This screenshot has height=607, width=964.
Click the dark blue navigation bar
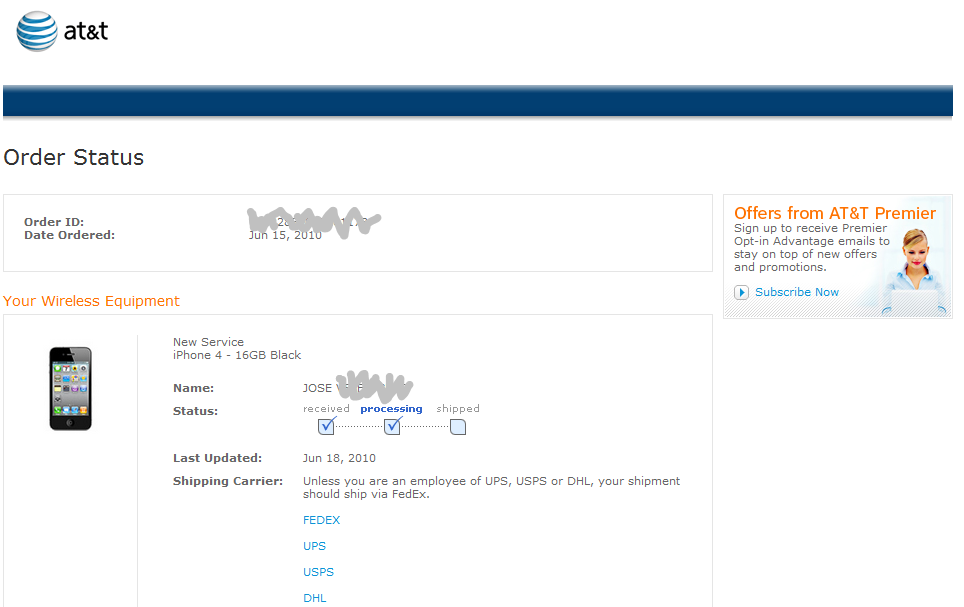click(478, 101)
